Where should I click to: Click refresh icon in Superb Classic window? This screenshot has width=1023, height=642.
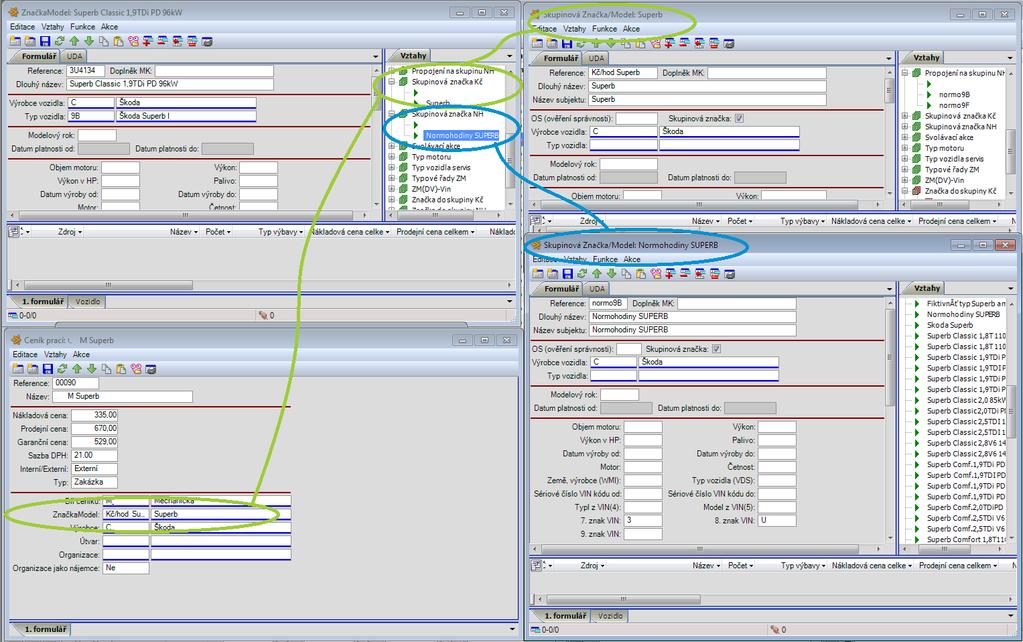(x=59, y=41)
